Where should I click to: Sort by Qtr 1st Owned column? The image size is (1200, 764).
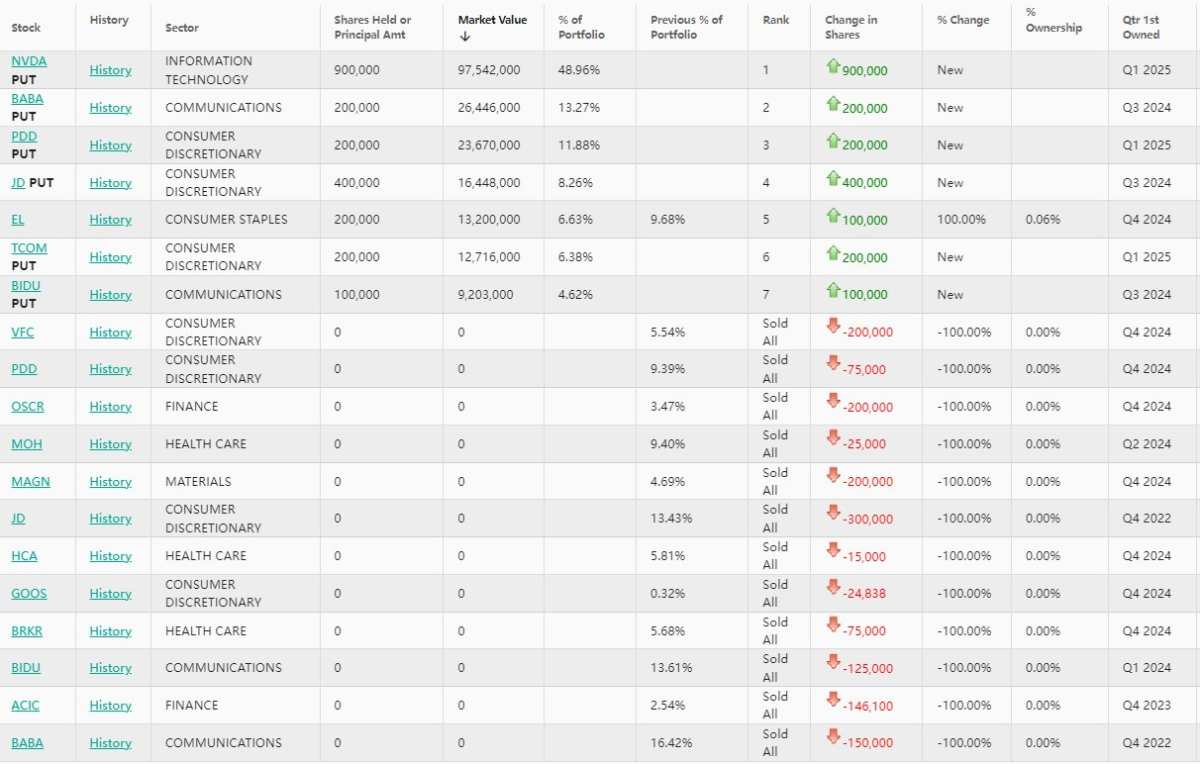(x=1141, y=27)
